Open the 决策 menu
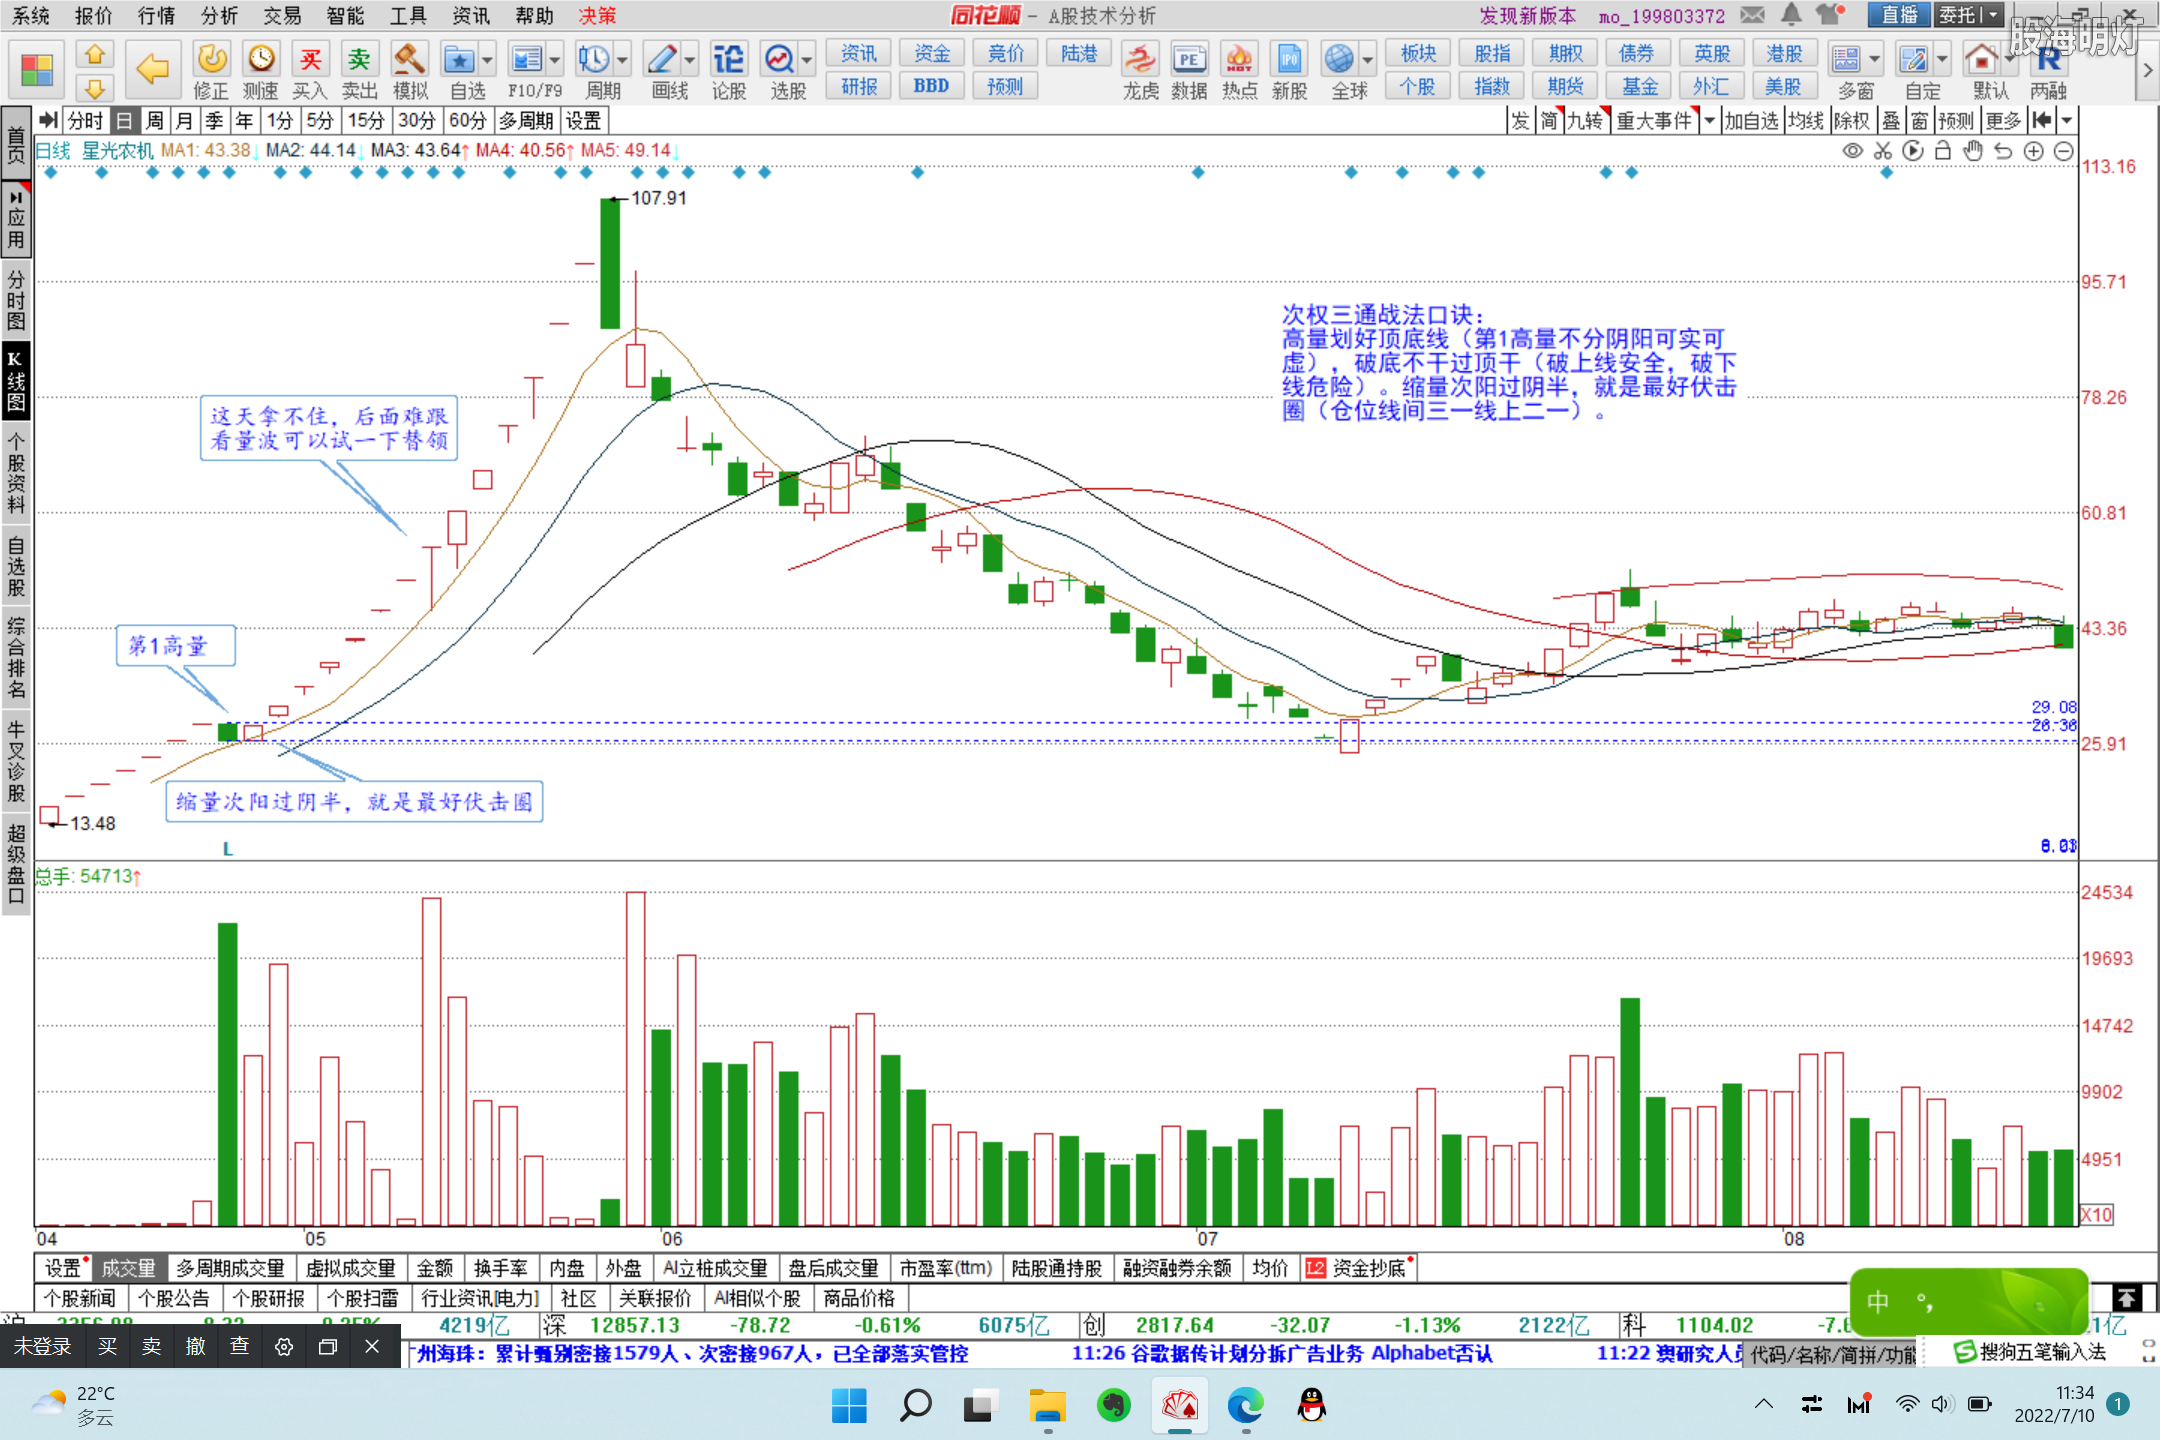The height and width of the screenshot is (1440, 2160). click(598, 15)
